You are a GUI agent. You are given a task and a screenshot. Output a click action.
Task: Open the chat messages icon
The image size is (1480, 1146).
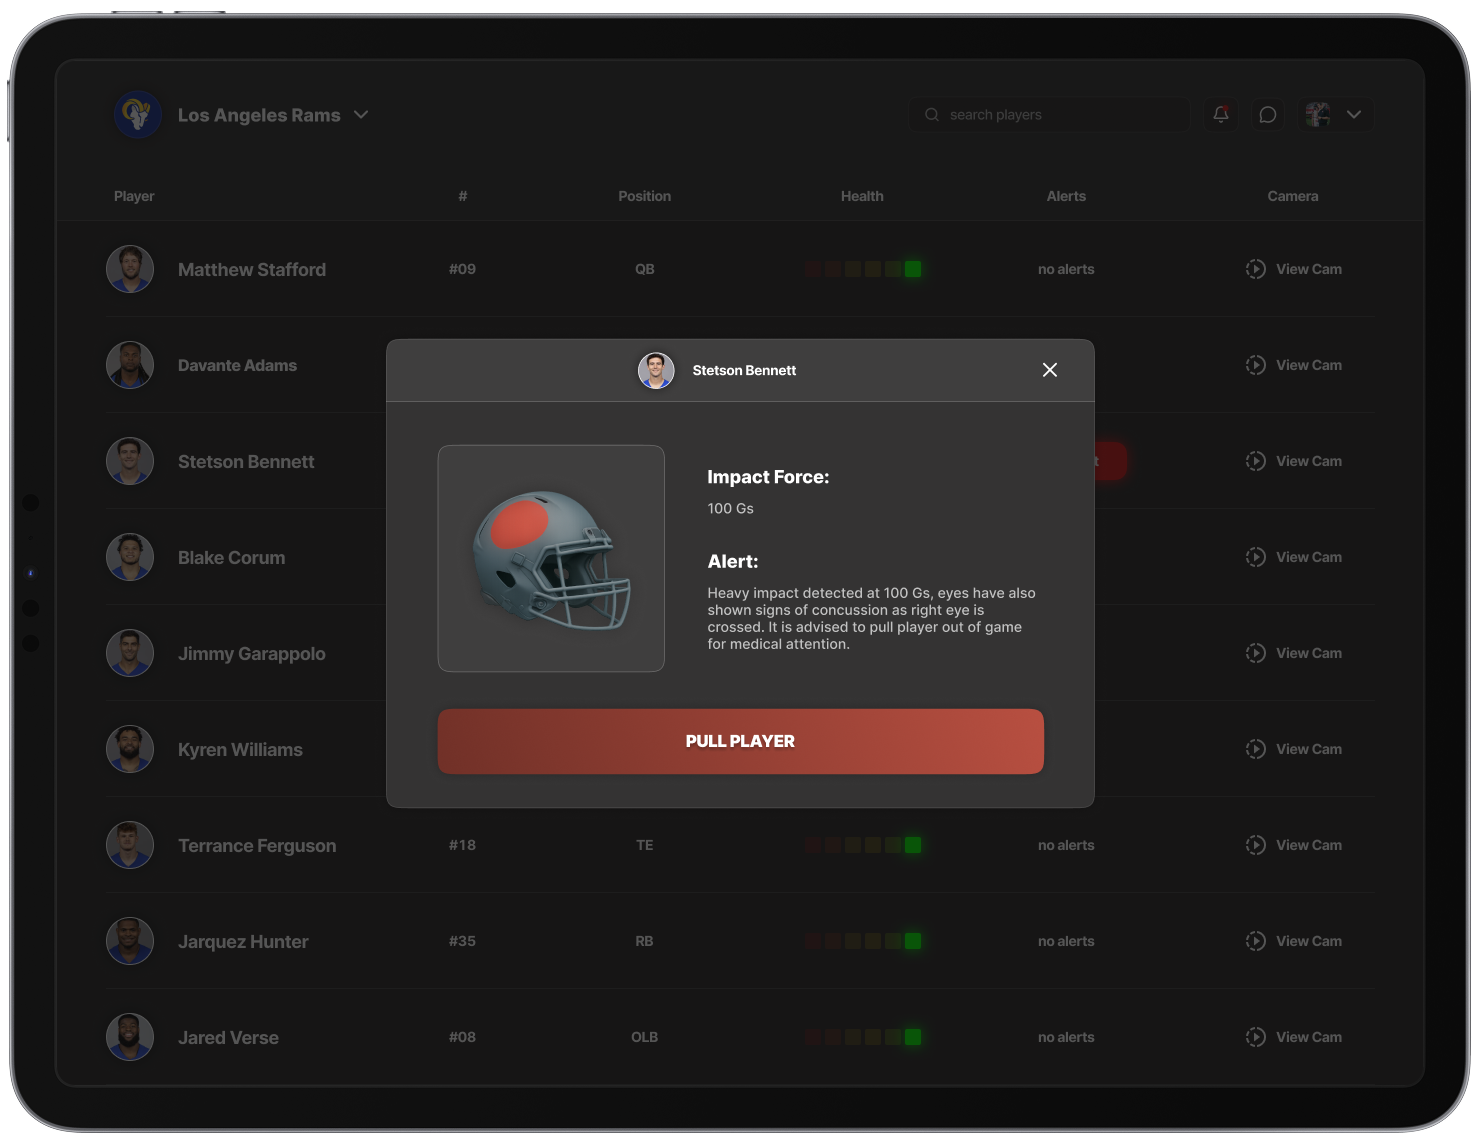pyautogui.click(x=1267, y=115)
